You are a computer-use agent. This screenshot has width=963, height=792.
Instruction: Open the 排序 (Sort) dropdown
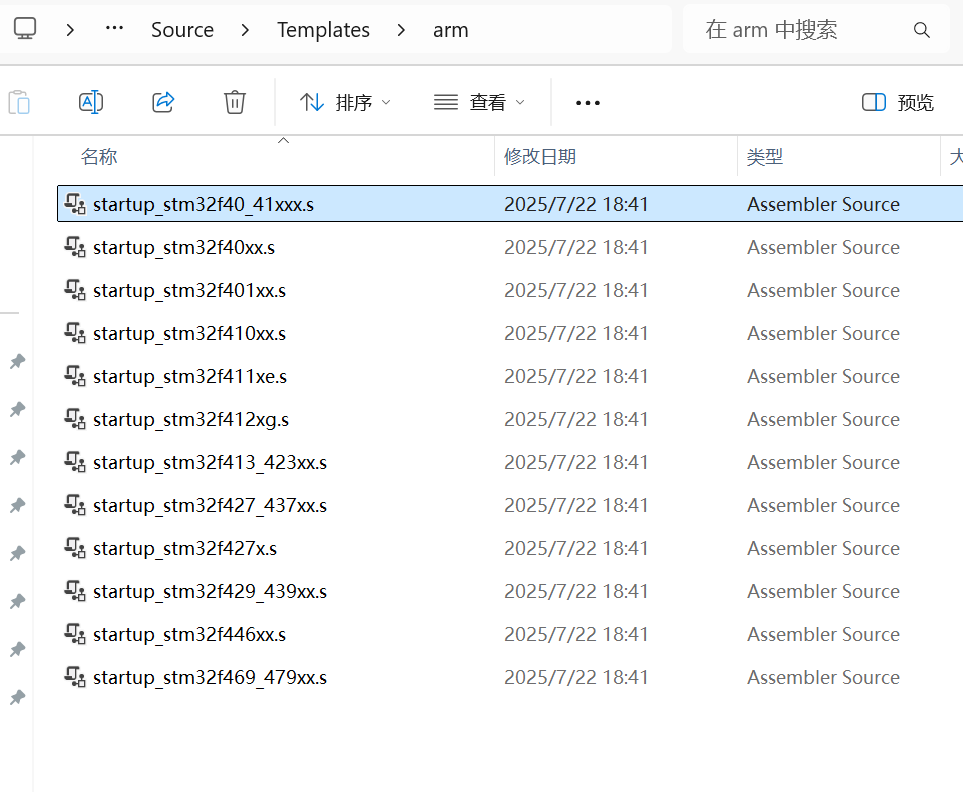[344, 101]
